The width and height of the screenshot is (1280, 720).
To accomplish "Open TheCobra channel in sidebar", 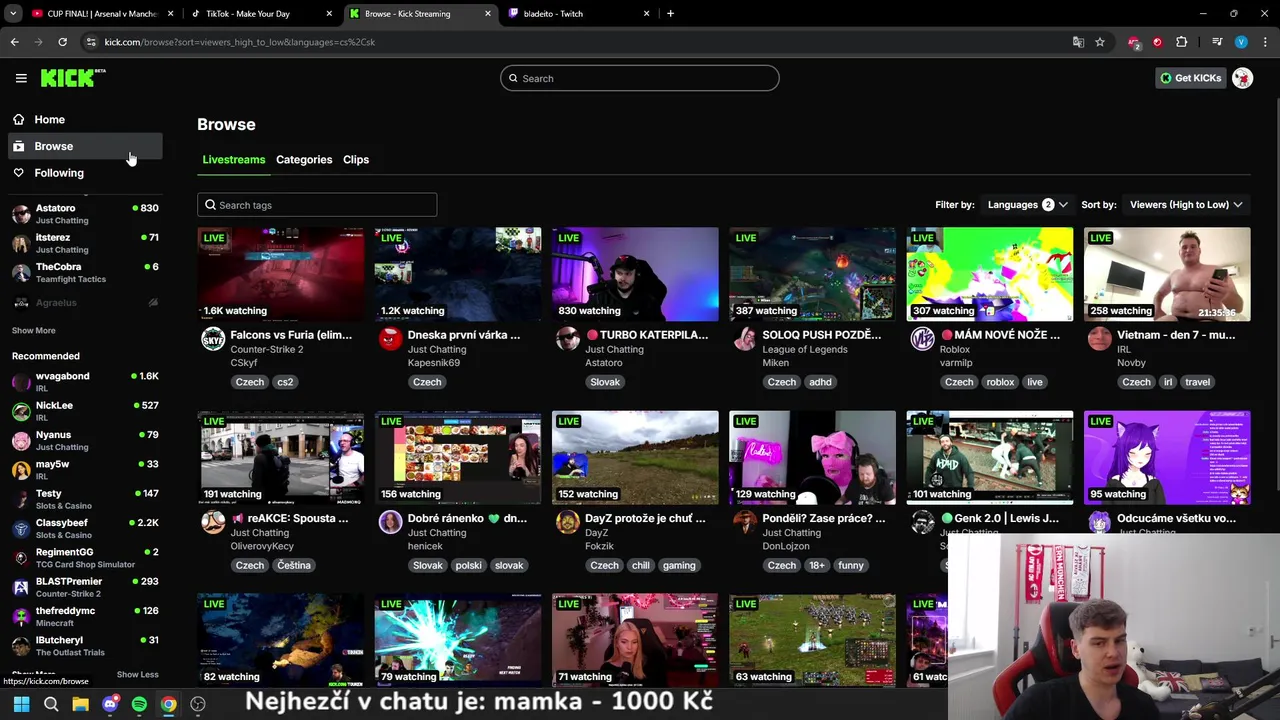I will (x=85, y=272).
